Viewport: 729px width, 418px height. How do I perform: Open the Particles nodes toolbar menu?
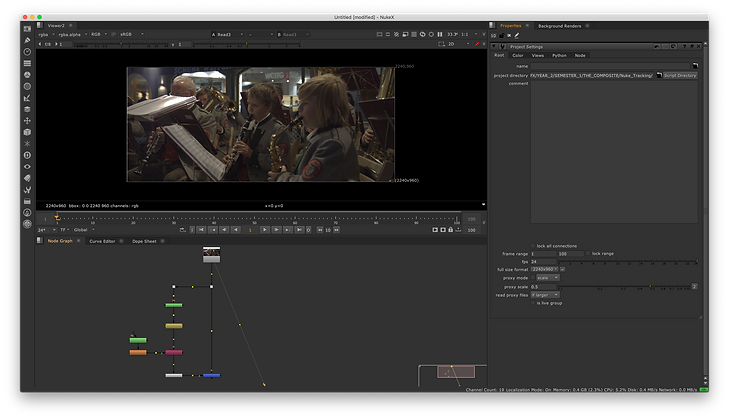pyautogui.click(x=27, y=144)
